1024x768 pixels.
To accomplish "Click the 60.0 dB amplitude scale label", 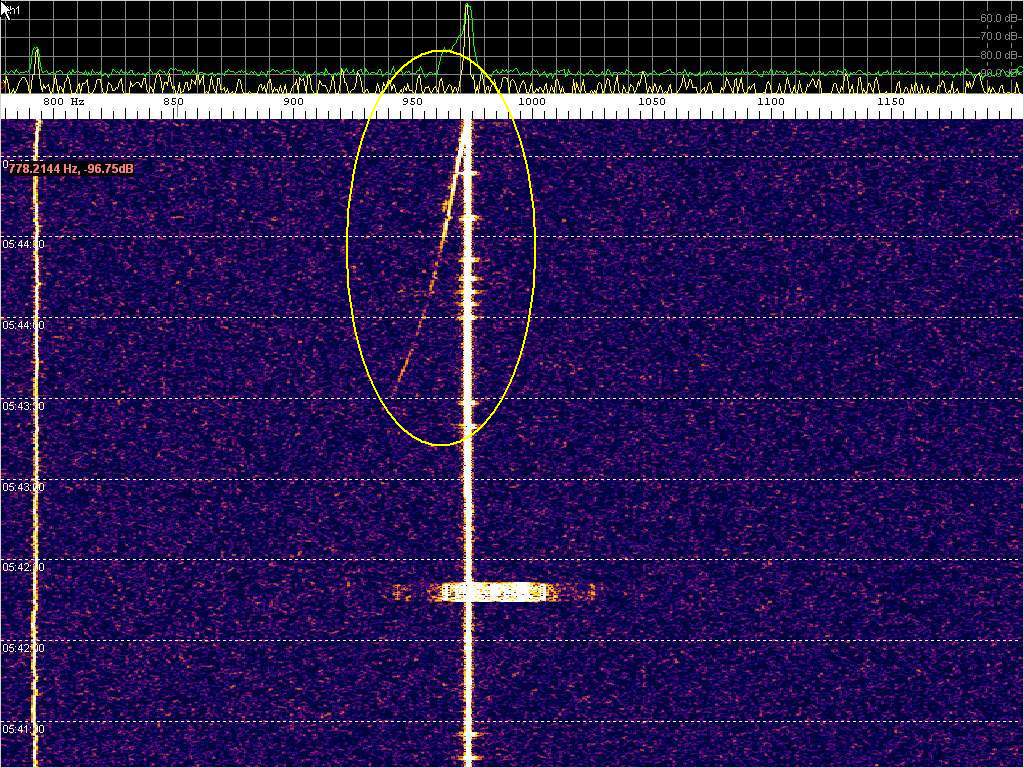I will point(998,18).
